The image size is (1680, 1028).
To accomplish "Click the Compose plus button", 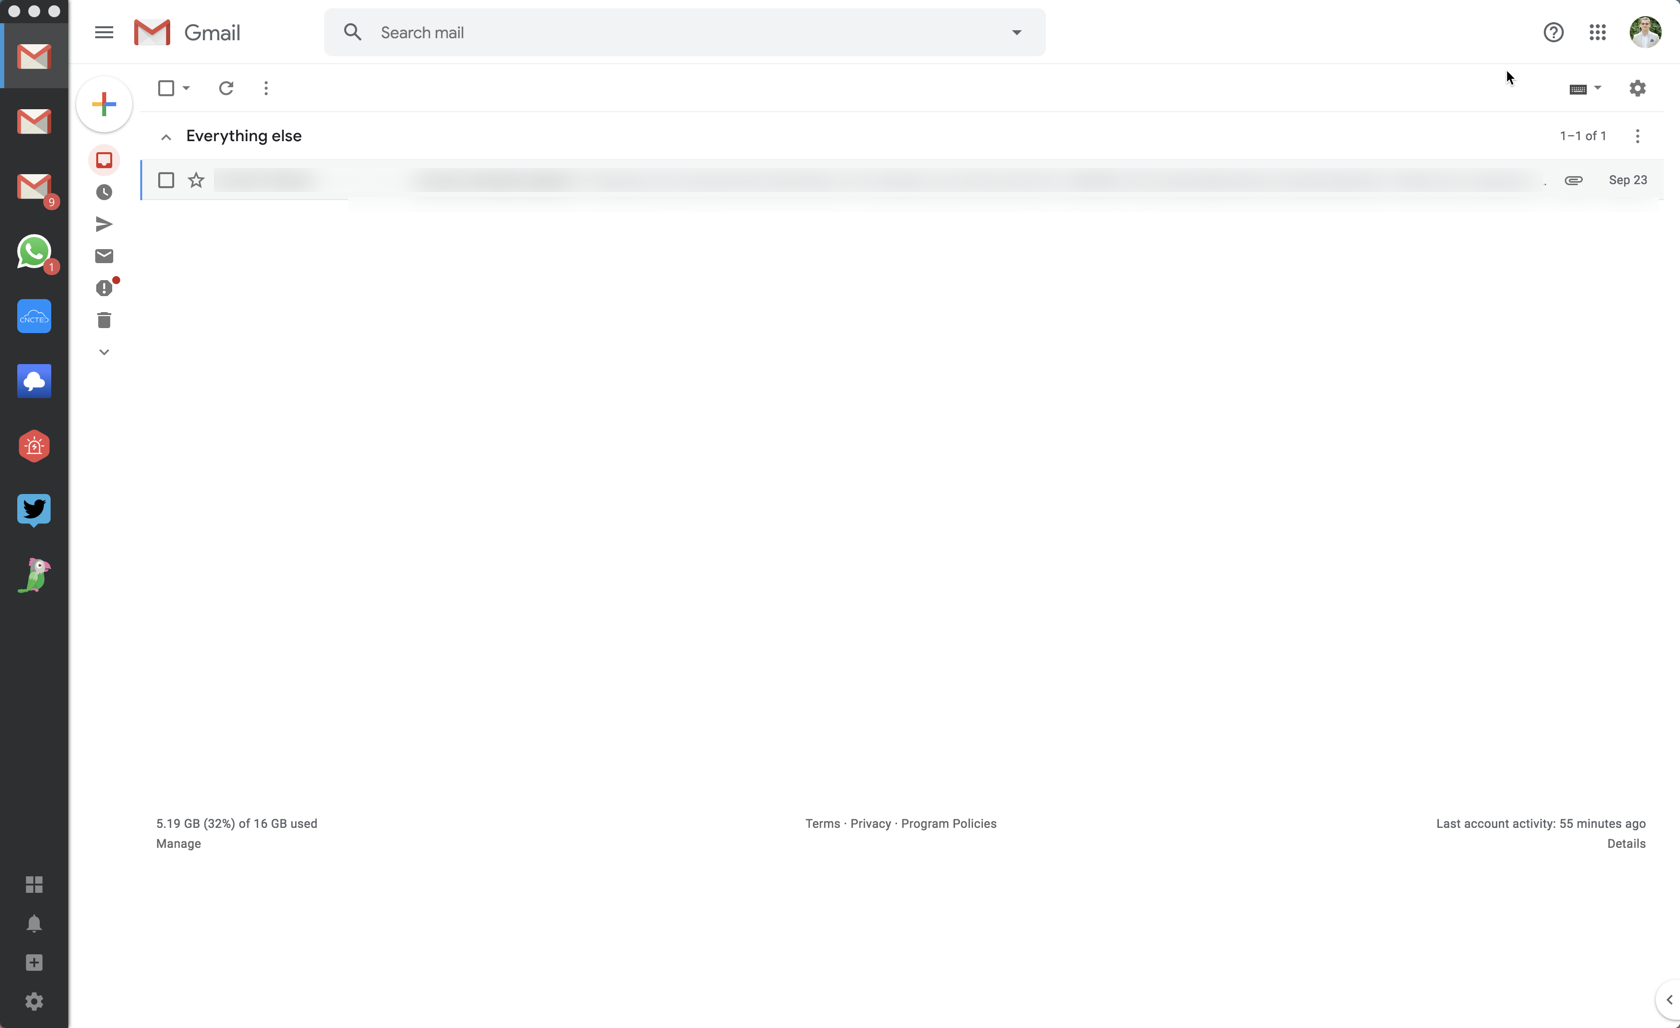I will point(104,104).
